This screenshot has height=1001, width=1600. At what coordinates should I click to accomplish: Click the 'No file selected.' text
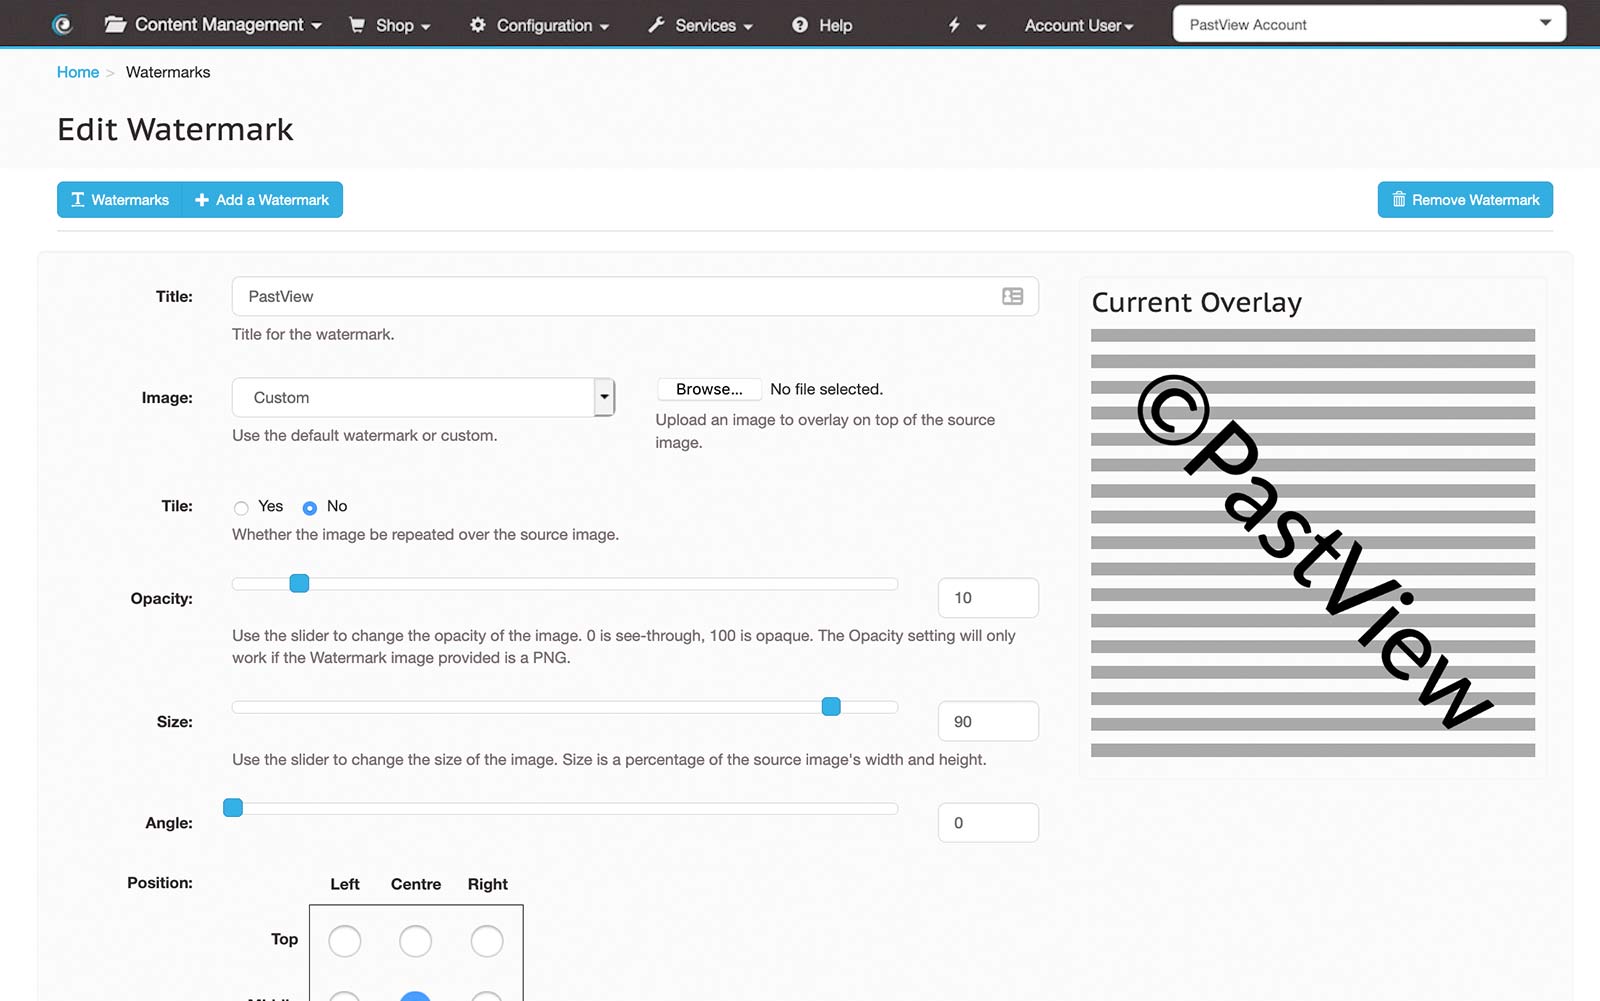[x=827, y=389]
